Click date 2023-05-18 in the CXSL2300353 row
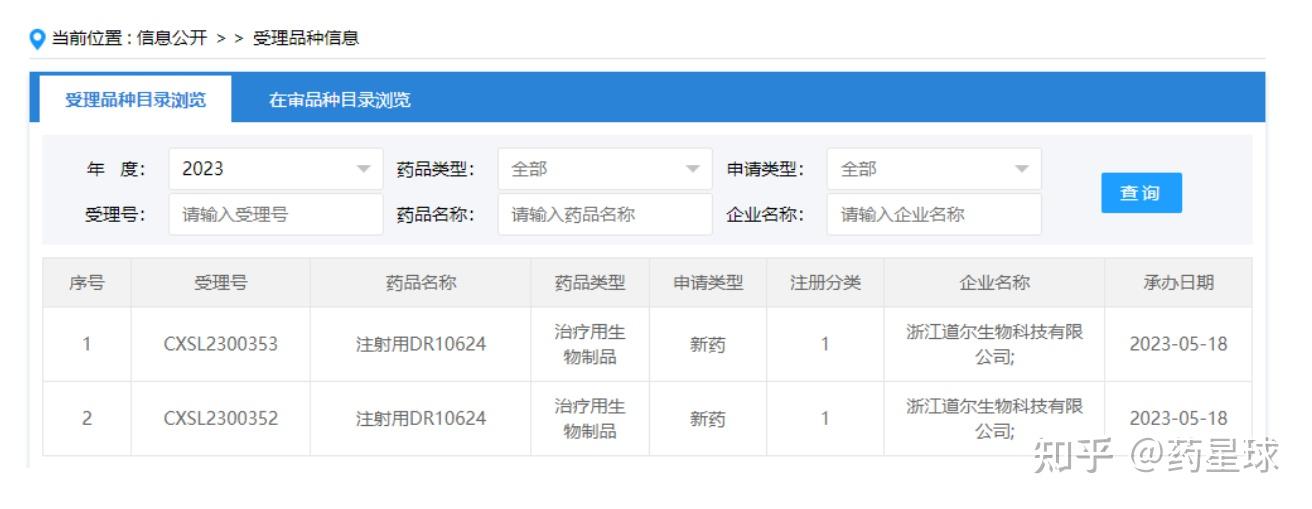Image resolution: width=1312 pixels, height=509 pixels. pyautogui.click(x=1178, y=344)
